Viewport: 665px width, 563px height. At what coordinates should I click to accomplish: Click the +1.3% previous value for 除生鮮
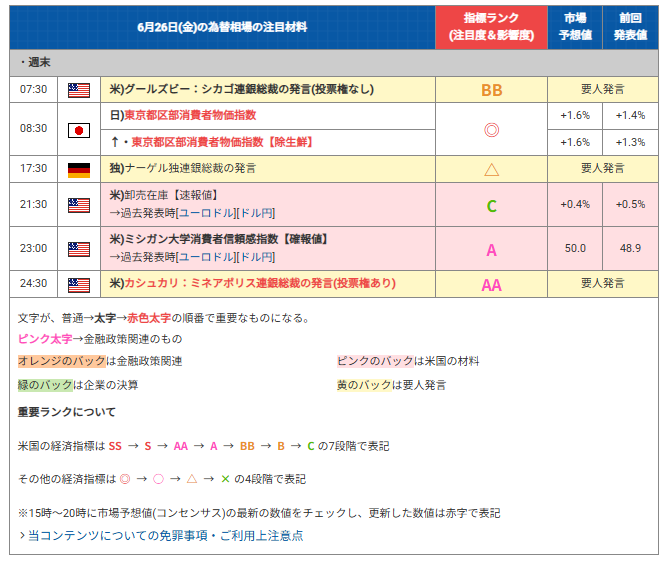631,143
